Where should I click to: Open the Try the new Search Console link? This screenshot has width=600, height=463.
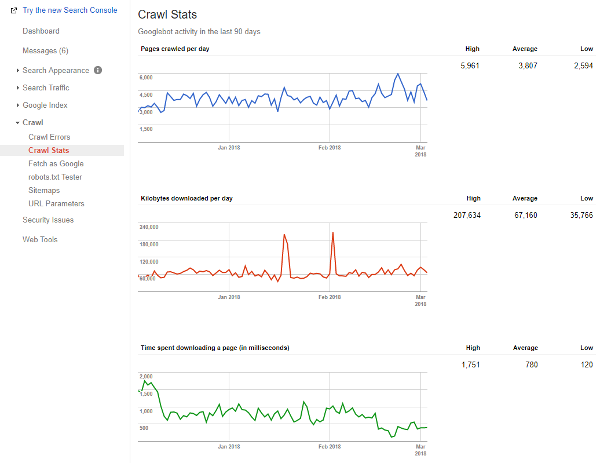click(x=68, y=9)
